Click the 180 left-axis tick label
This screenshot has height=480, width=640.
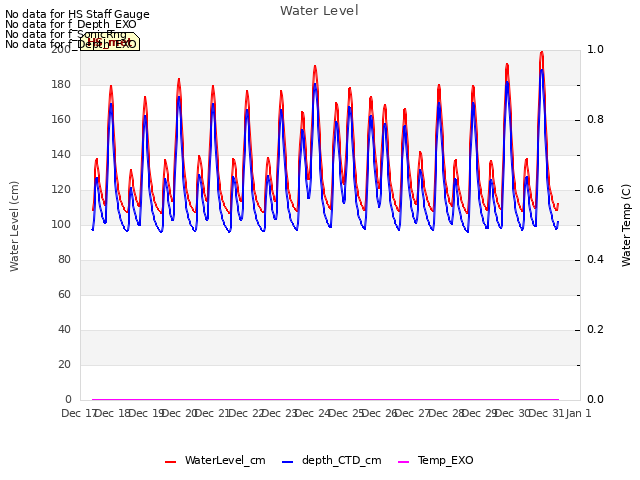61,84
